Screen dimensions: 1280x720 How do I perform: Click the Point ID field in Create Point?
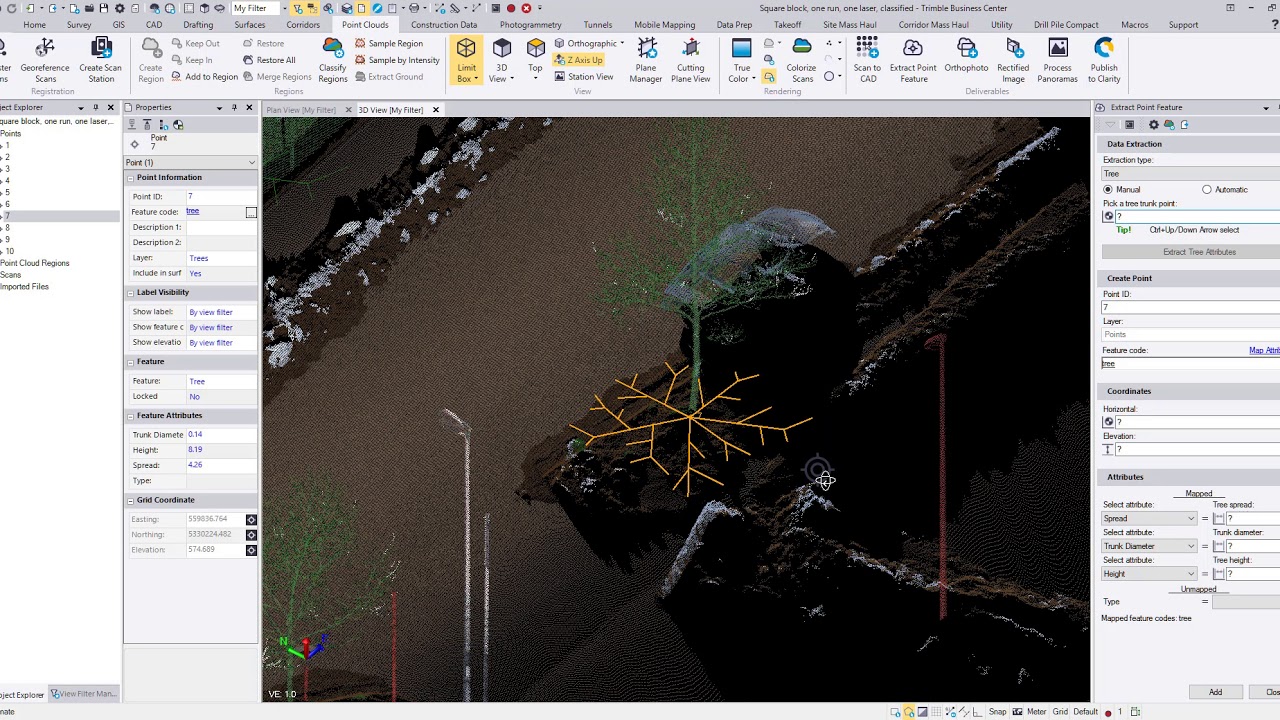pos(1190,307)
